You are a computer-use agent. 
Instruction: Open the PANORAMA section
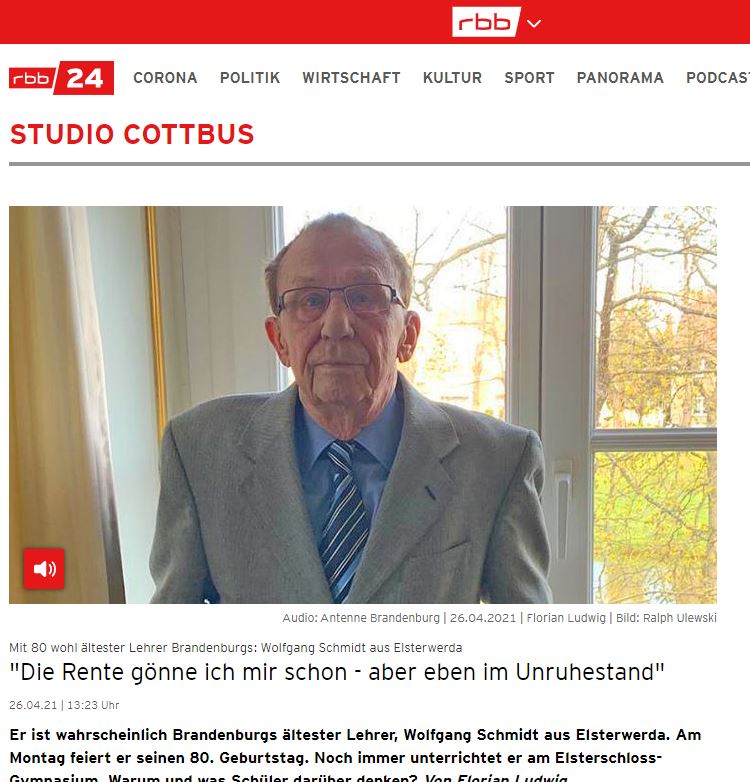[x=620, y=78]
